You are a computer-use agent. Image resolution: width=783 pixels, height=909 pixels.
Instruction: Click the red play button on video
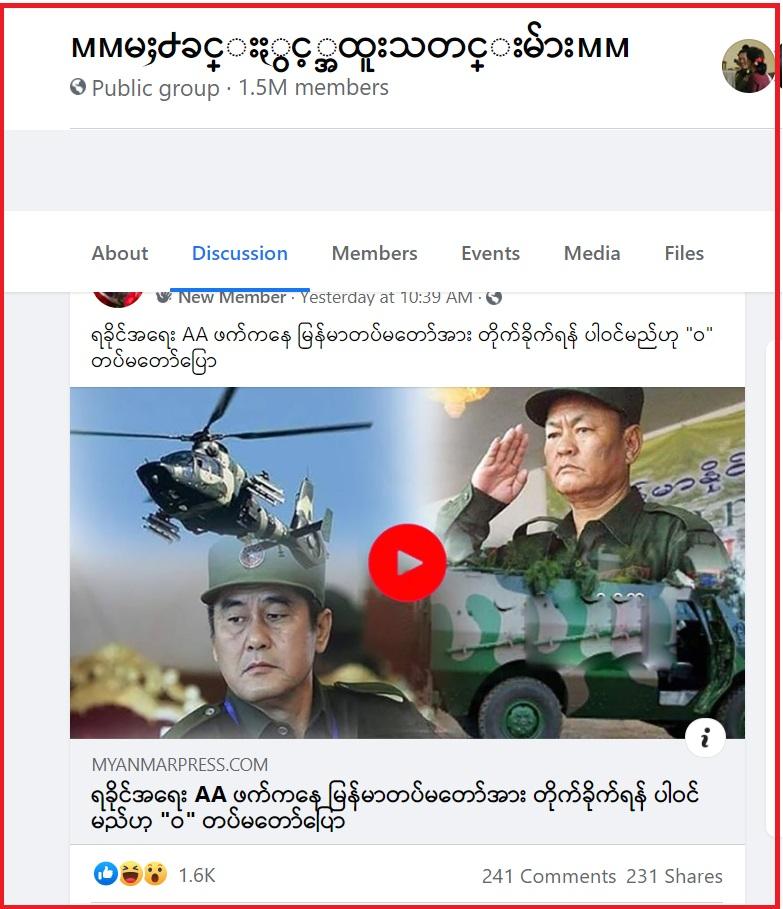(x=407, y=563)
